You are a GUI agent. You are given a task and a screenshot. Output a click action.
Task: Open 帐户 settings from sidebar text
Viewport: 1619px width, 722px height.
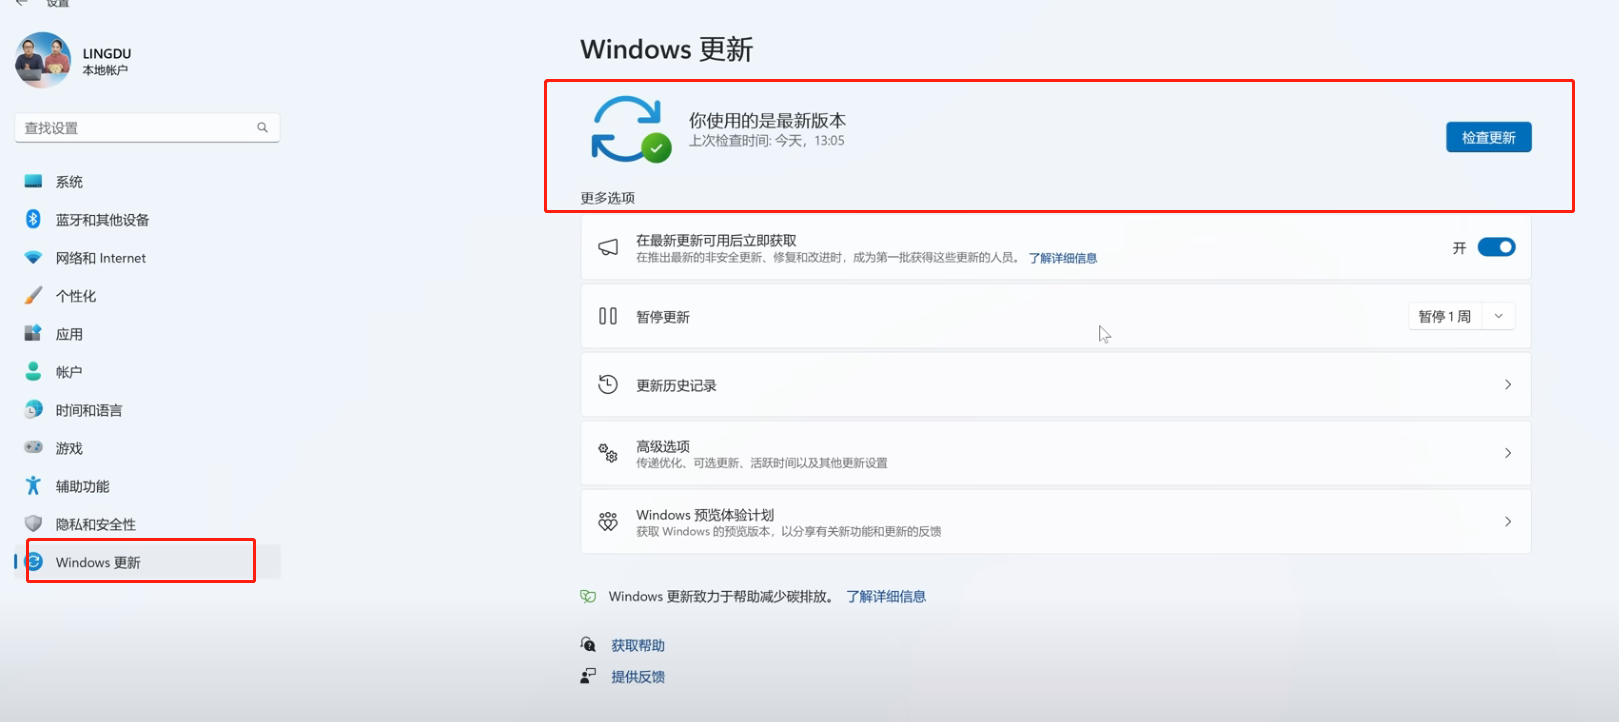tap(69, 372)
